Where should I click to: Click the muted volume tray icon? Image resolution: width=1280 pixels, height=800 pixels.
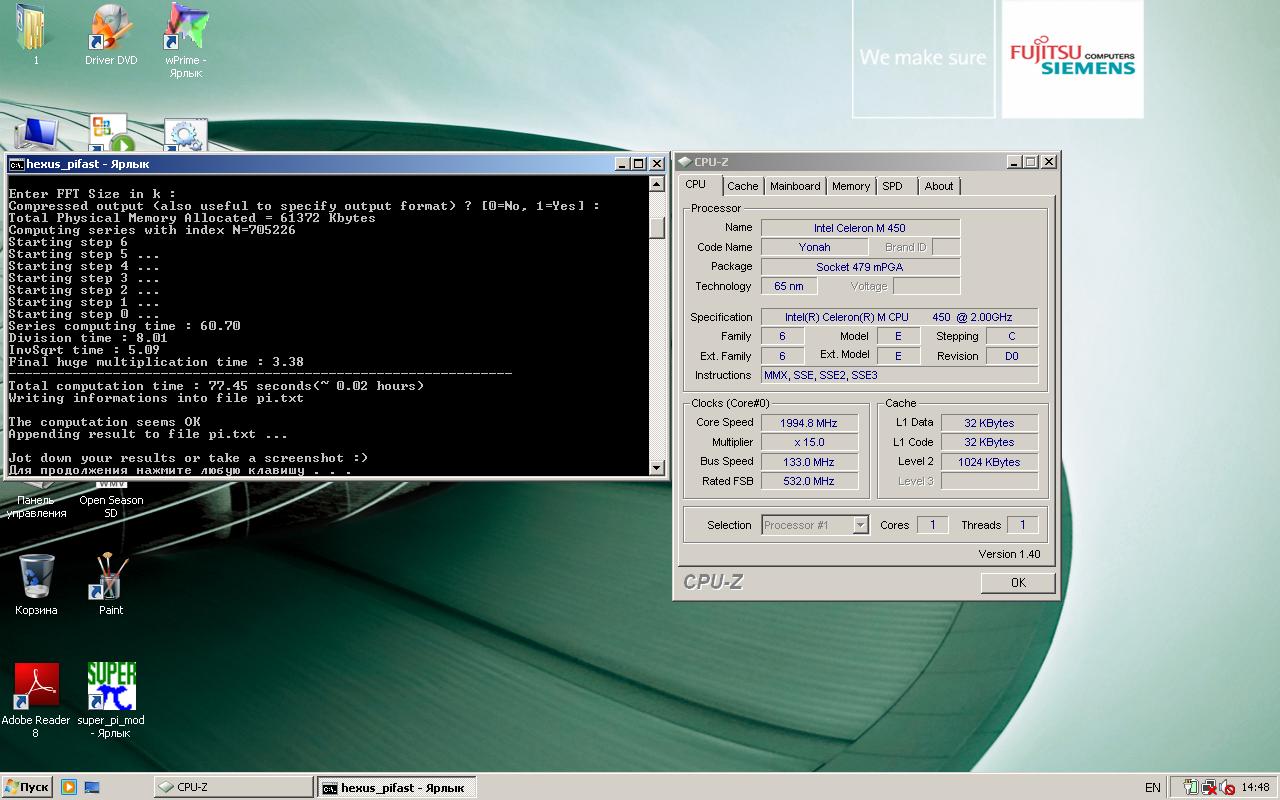pyautogui.click(x=1227, y=787)
